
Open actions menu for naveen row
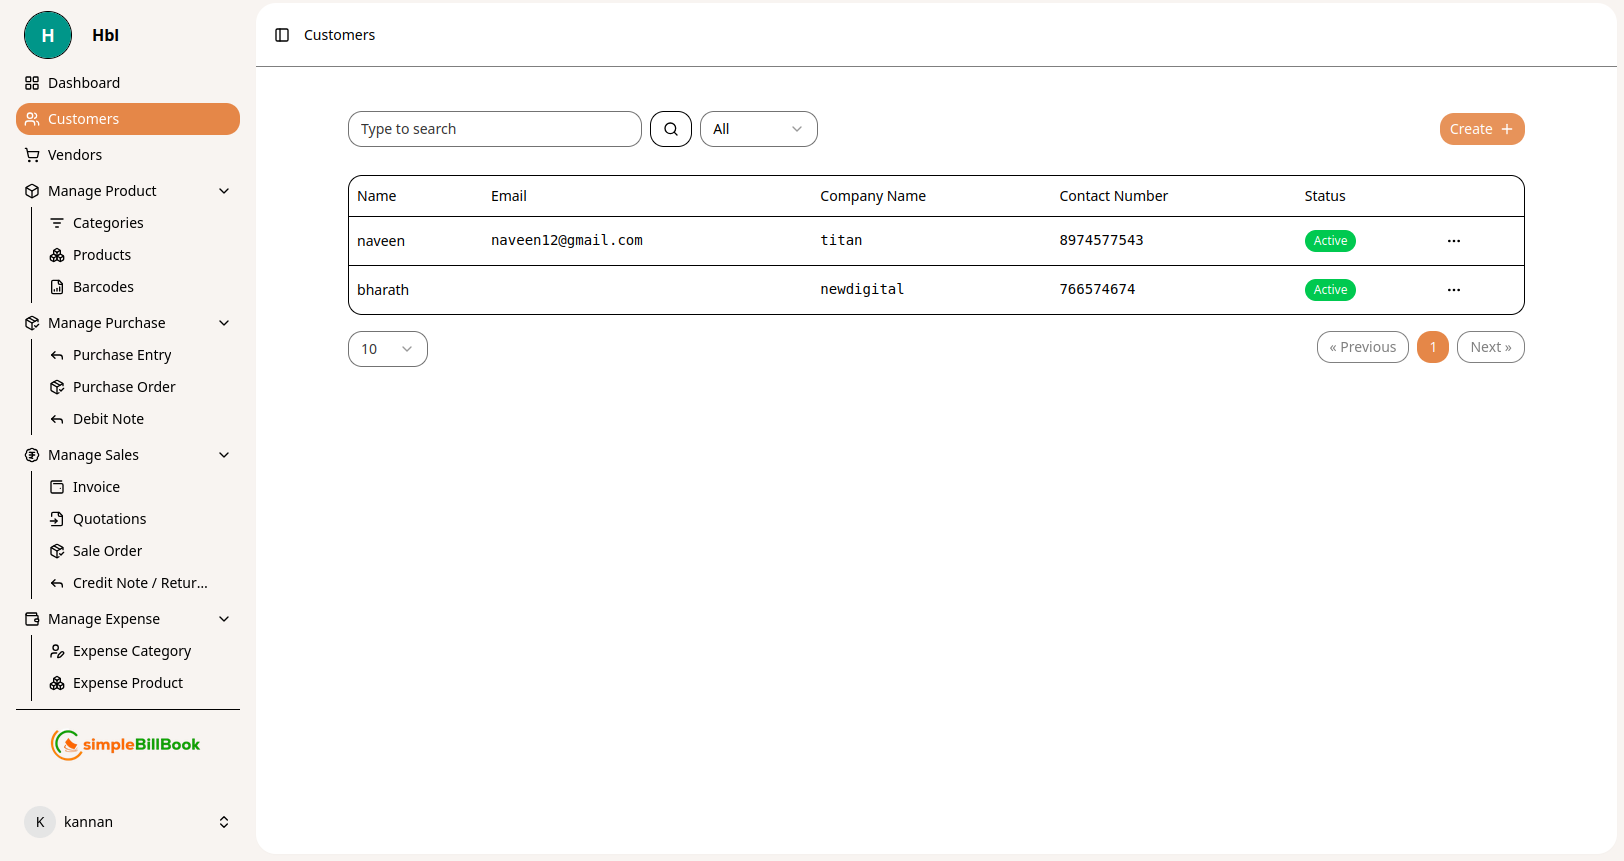tap(1453, 241)
